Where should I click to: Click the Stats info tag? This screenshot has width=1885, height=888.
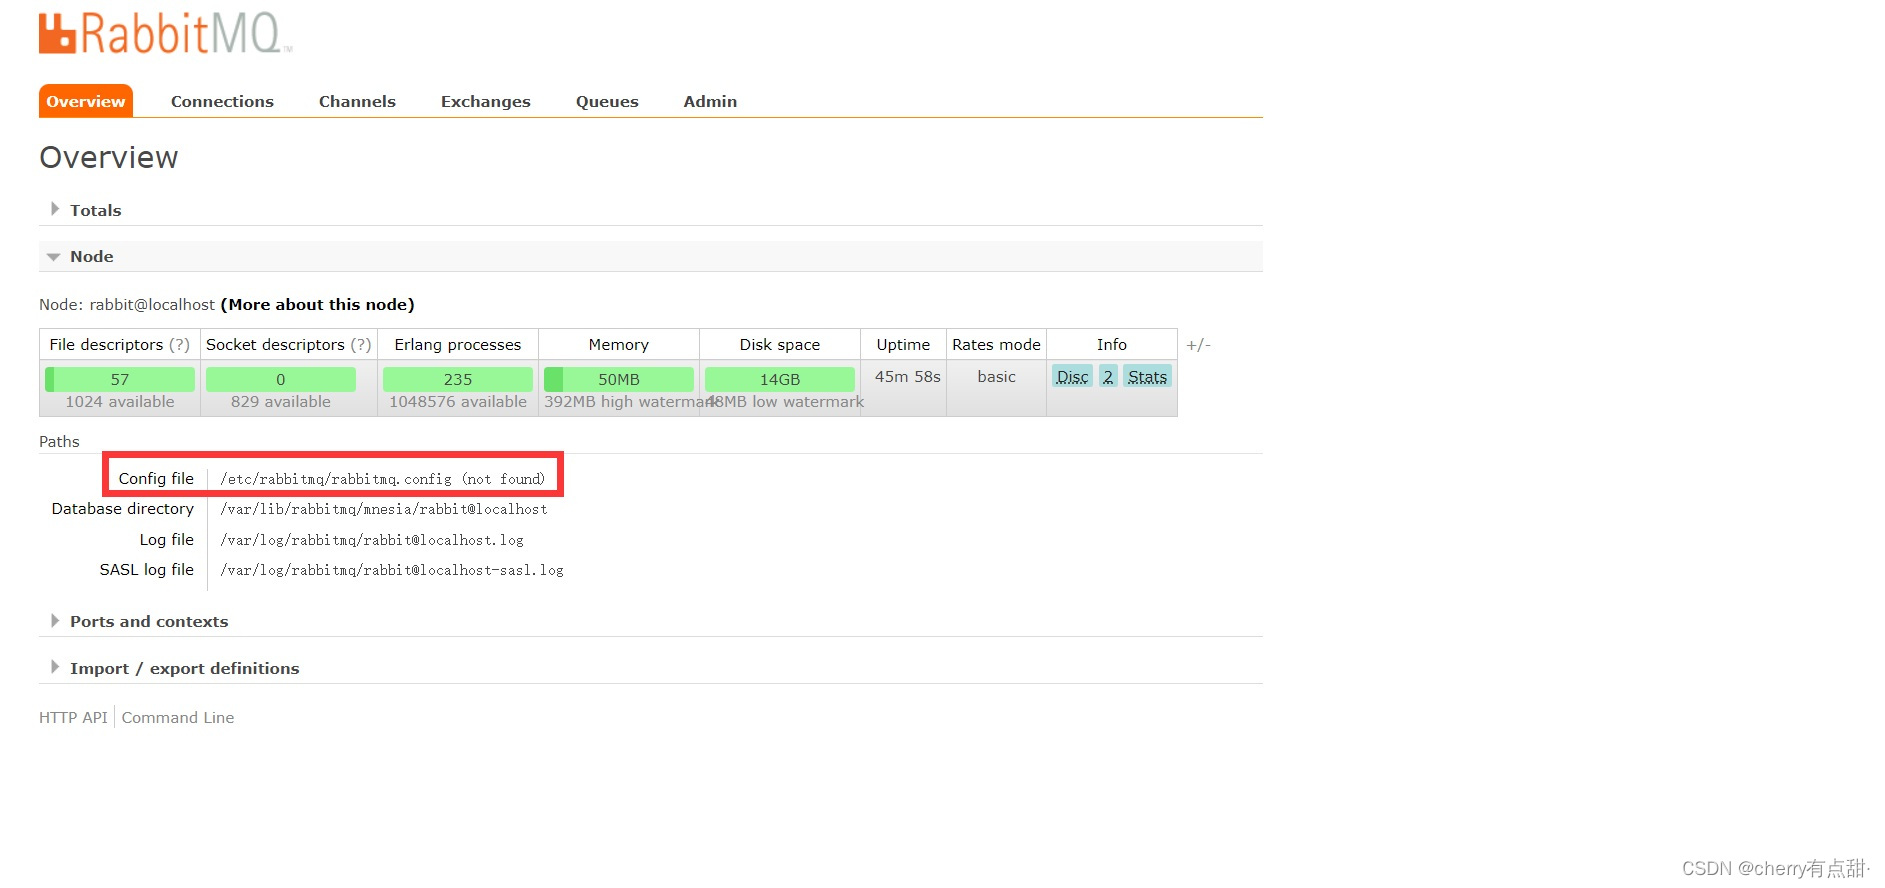(1147, 377)
